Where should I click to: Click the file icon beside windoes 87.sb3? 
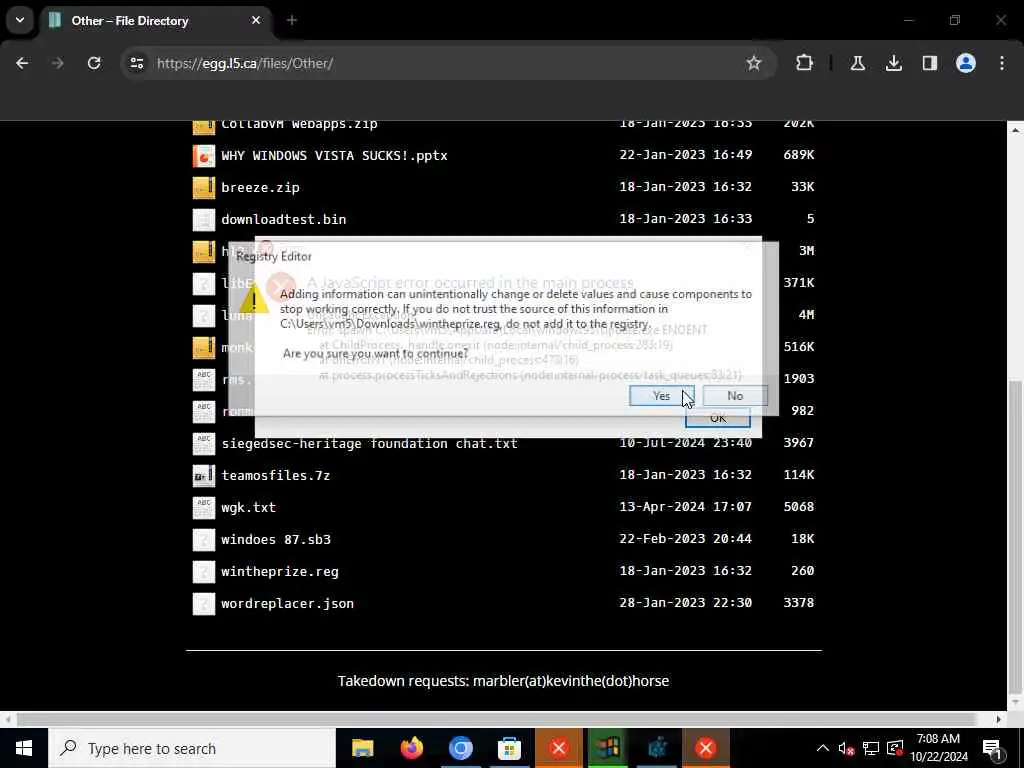click(204, 539)
